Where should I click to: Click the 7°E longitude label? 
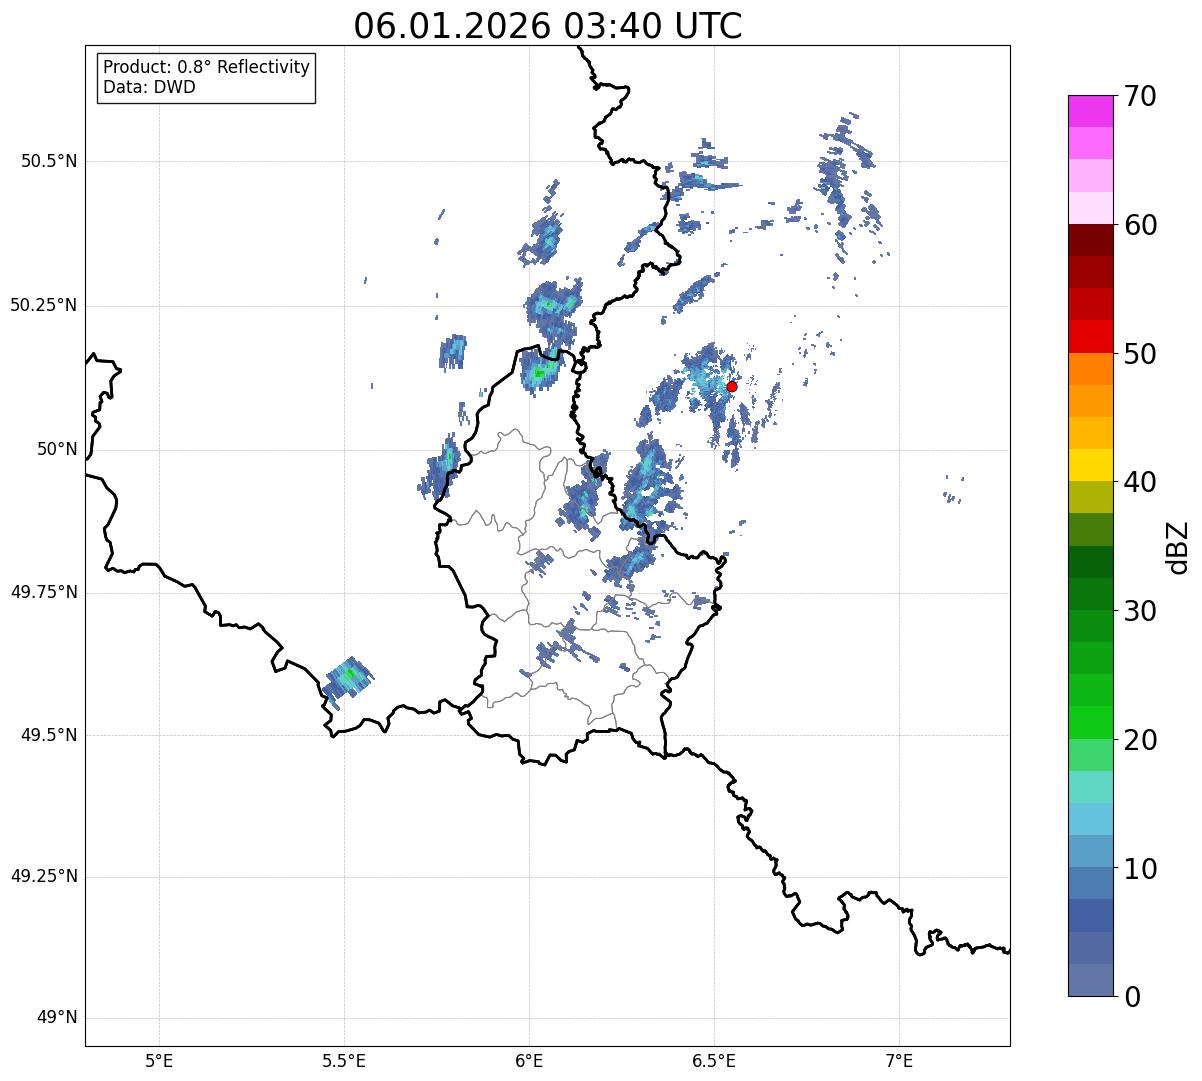[x=899, y=1062]
